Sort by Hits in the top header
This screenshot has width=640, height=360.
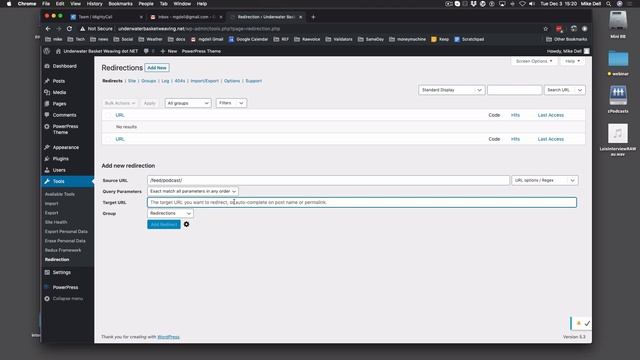tap(515, 115)
